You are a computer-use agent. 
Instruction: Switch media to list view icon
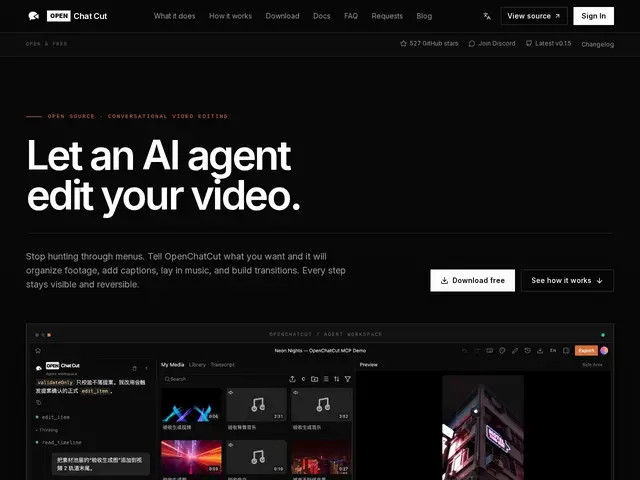pyautogui.click(x=326, y=379)
